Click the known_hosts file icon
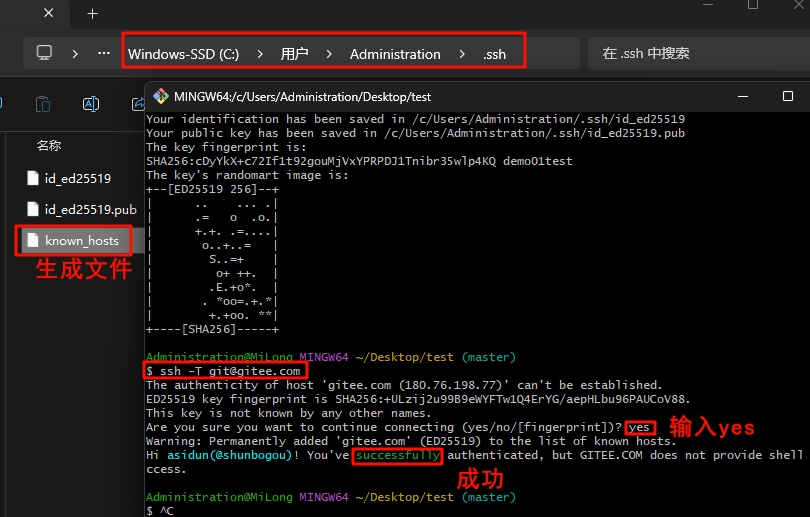Viewport: 810px width, 517px height. click(33, 240)
